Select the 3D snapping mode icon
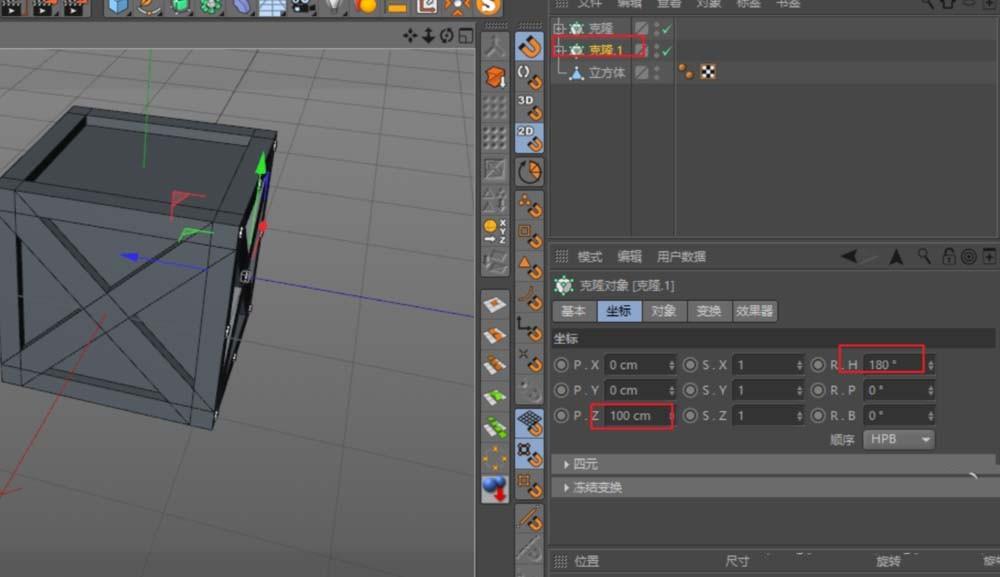 530,100
